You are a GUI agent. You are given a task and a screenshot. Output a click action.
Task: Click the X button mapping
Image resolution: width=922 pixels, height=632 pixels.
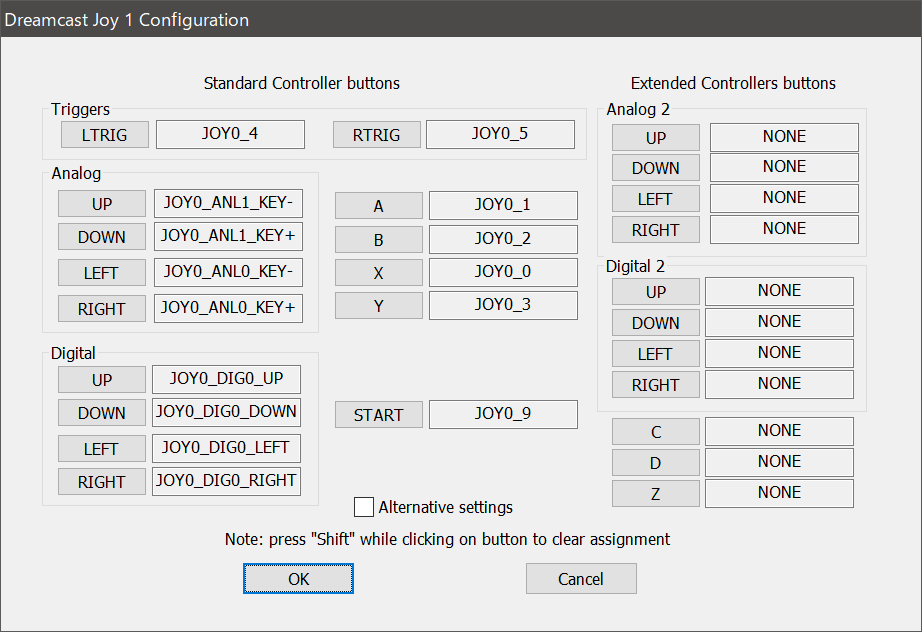pyautogui.click(x=379, y=272)
